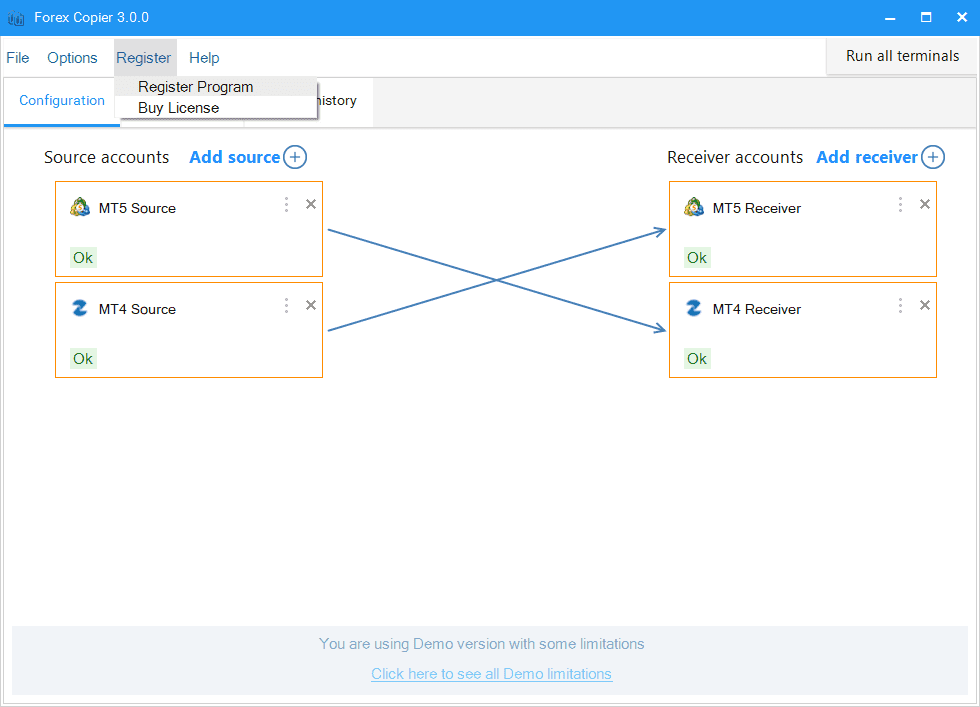Screen dimensions: 980x707
Task: Open the Options menu
Action: tap(72, 58)
